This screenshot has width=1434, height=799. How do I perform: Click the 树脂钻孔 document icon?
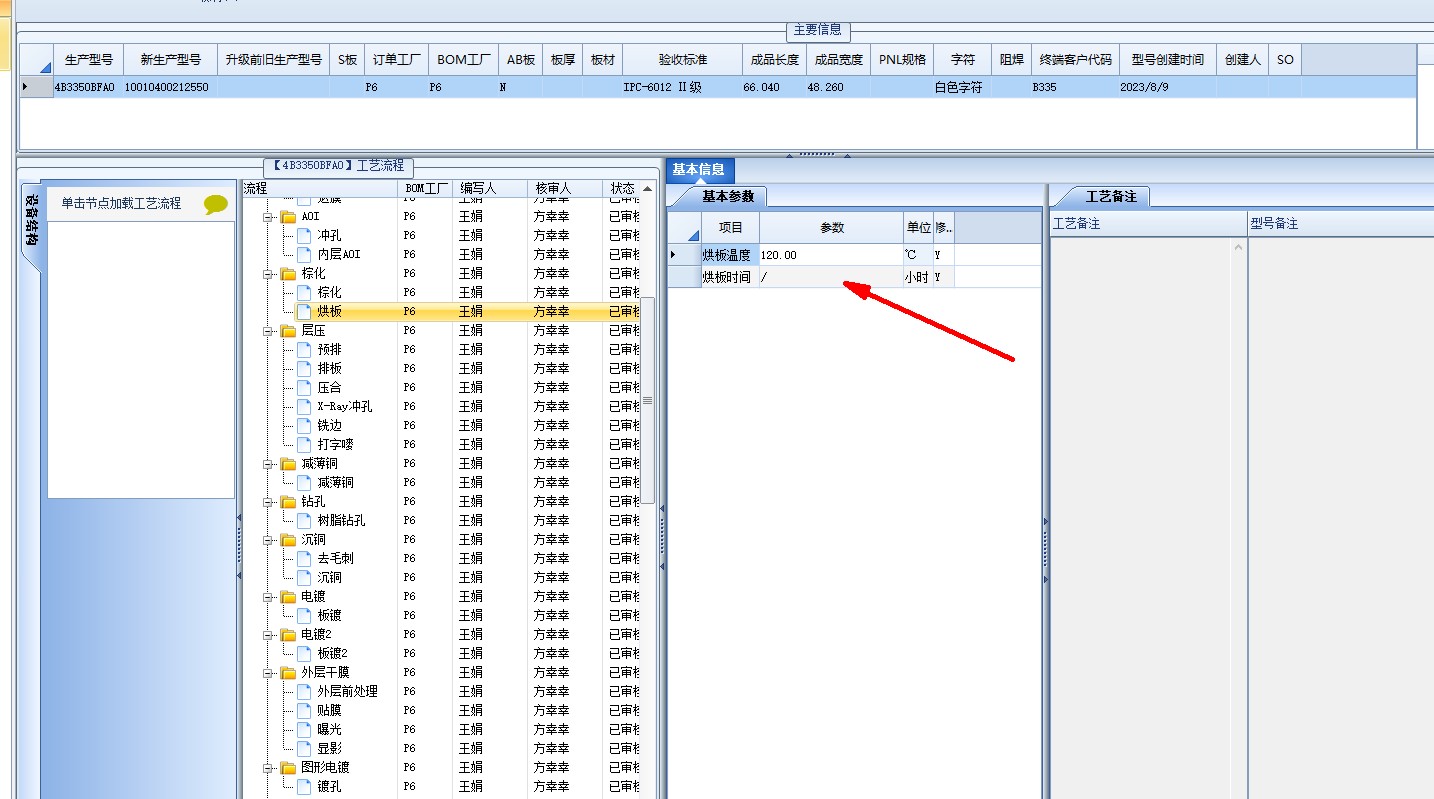pos(304,520)
